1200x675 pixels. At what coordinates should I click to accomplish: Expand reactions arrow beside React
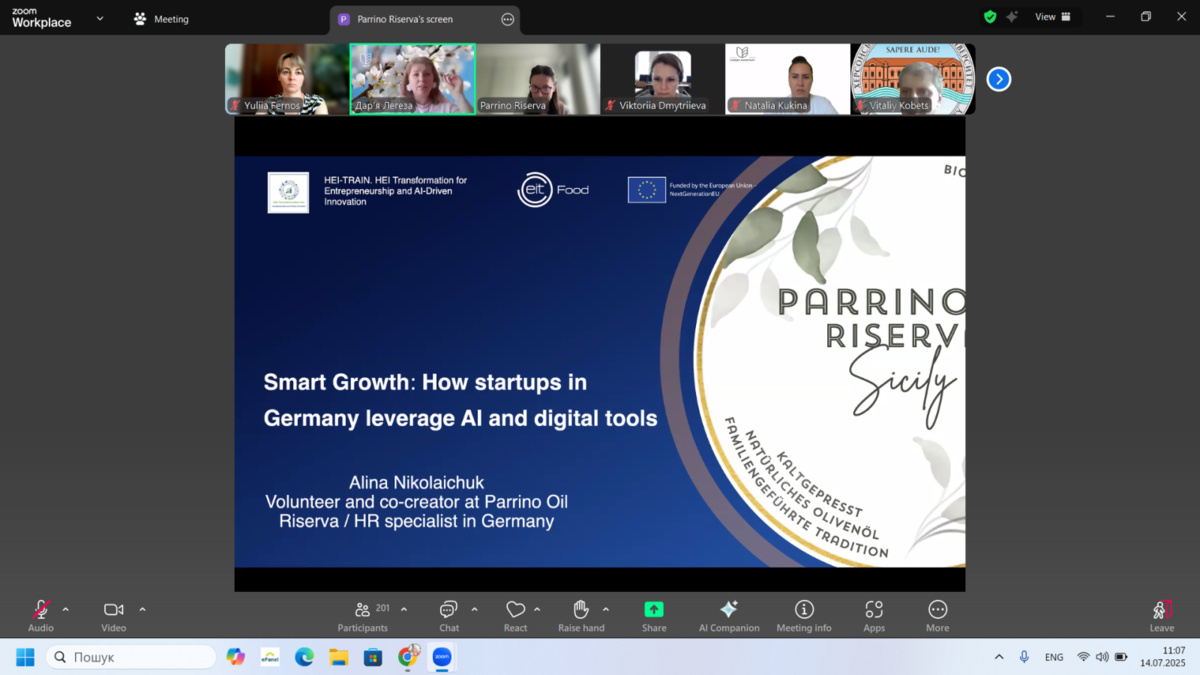click(x=537, y=609)
